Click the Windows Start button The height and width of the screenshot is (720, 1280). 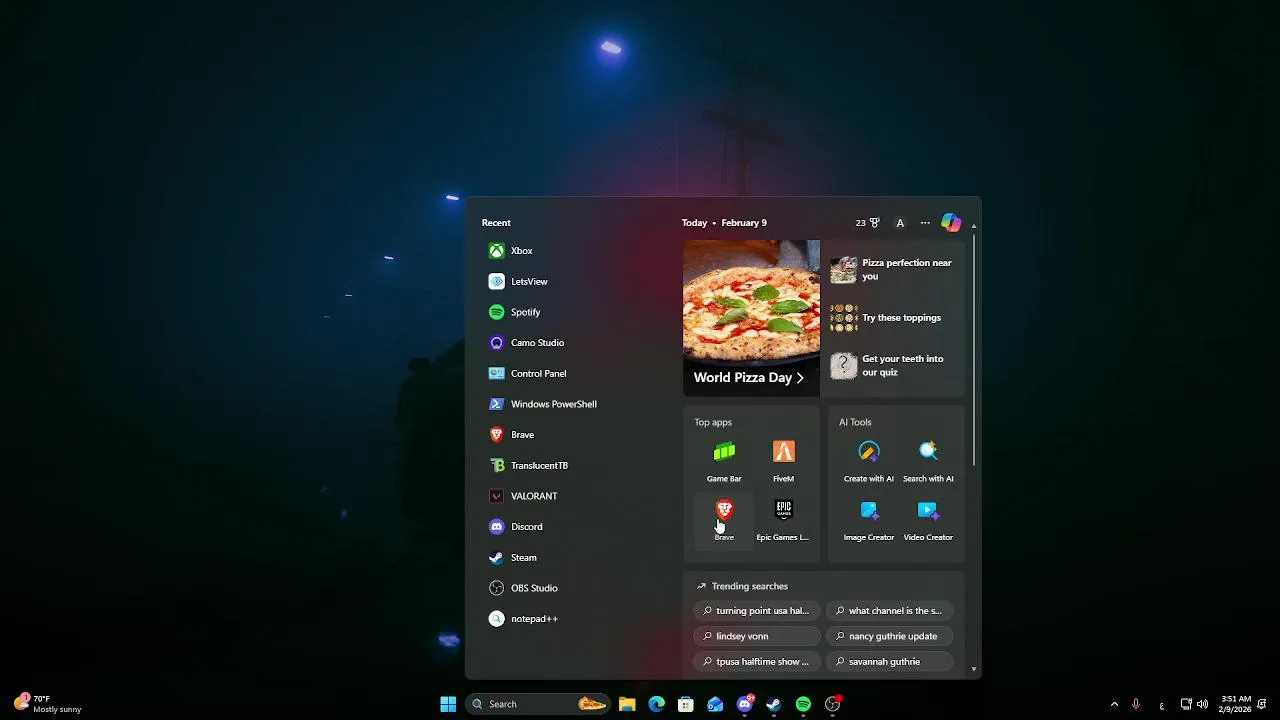click(x=448, y=704)
